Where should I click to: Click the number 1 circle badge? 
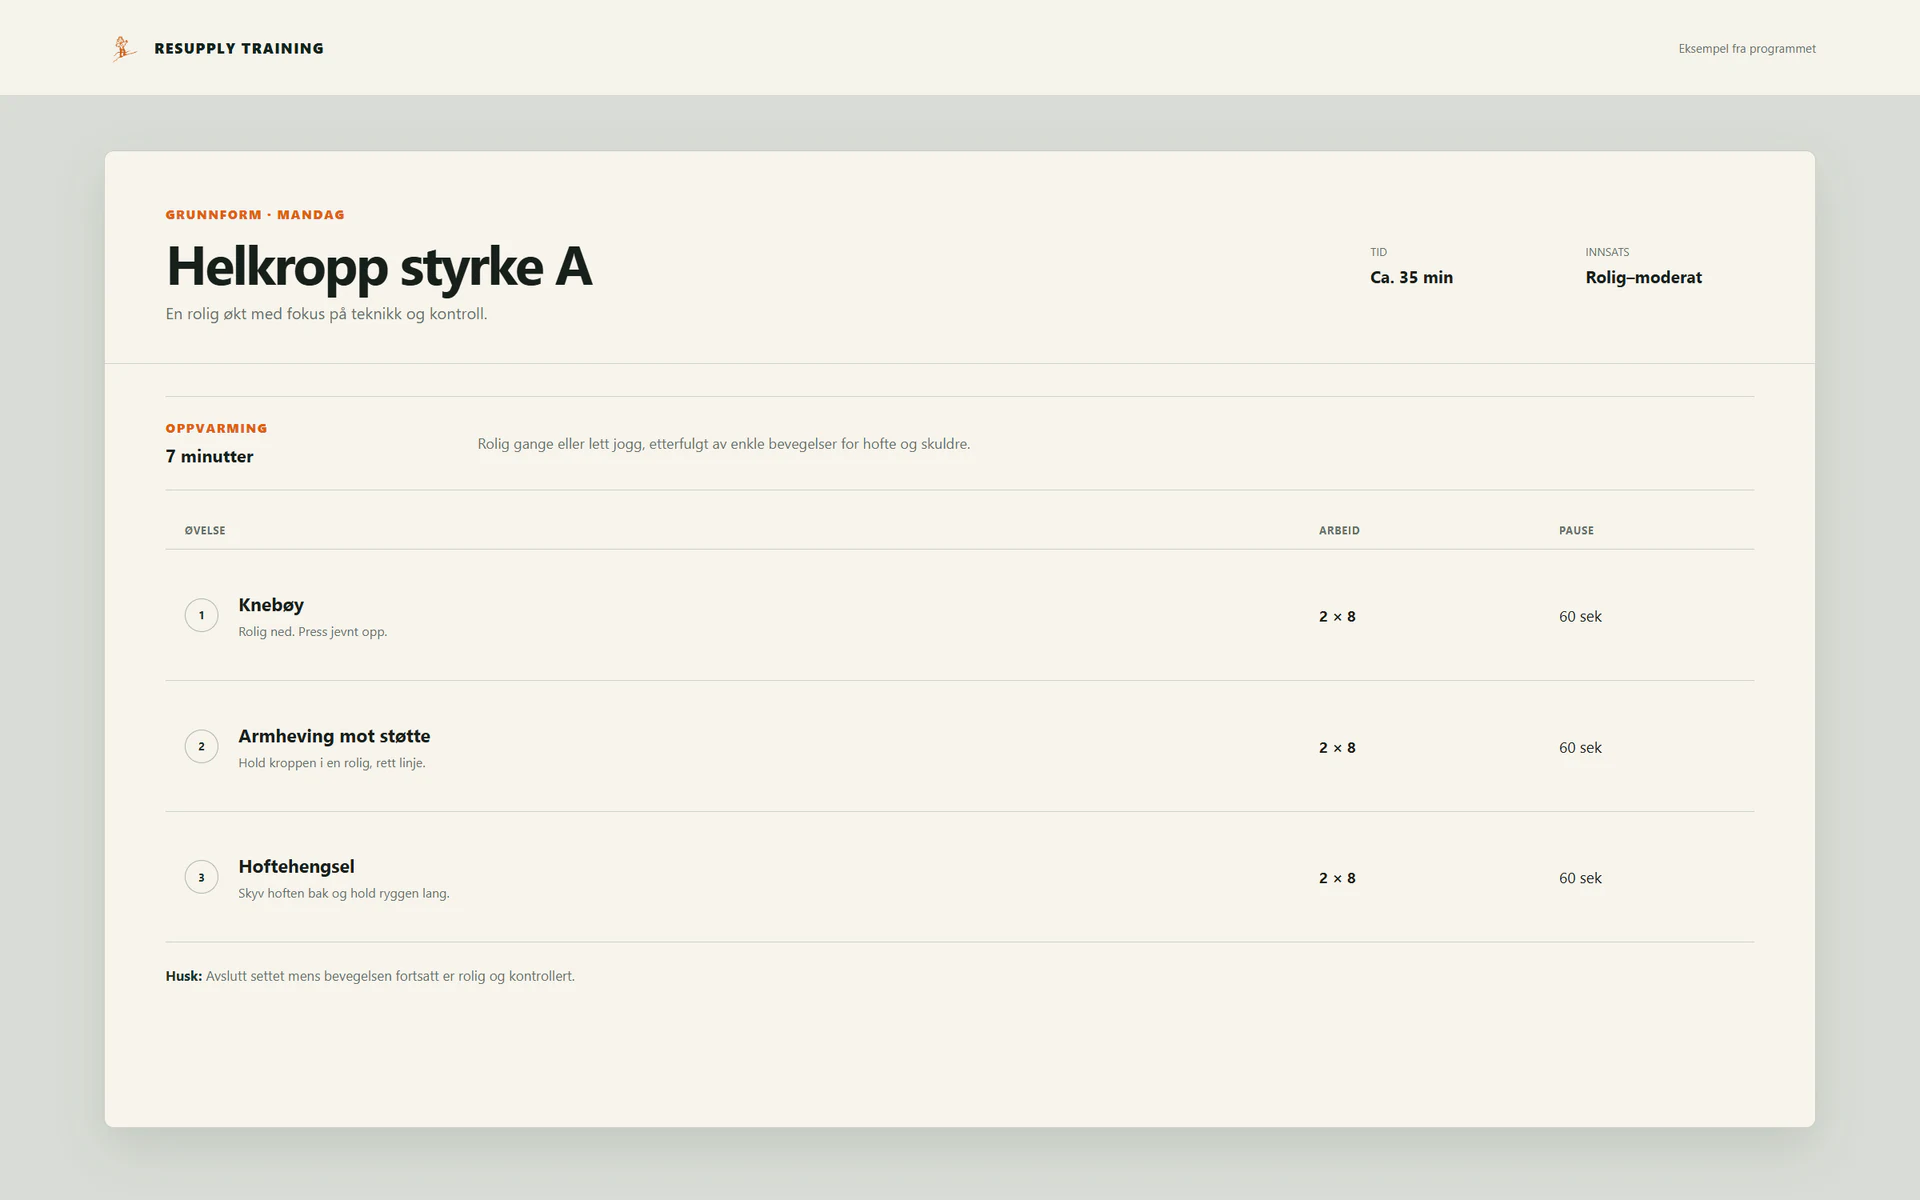point(201,615)
